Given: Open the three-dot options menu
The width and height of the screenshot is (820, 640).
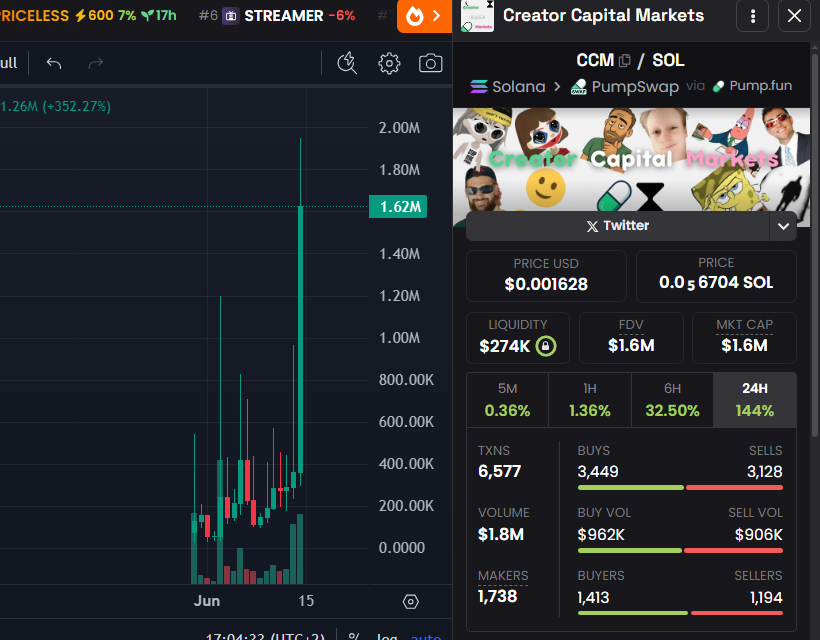Looking at the screenshot, I should 753,16.
